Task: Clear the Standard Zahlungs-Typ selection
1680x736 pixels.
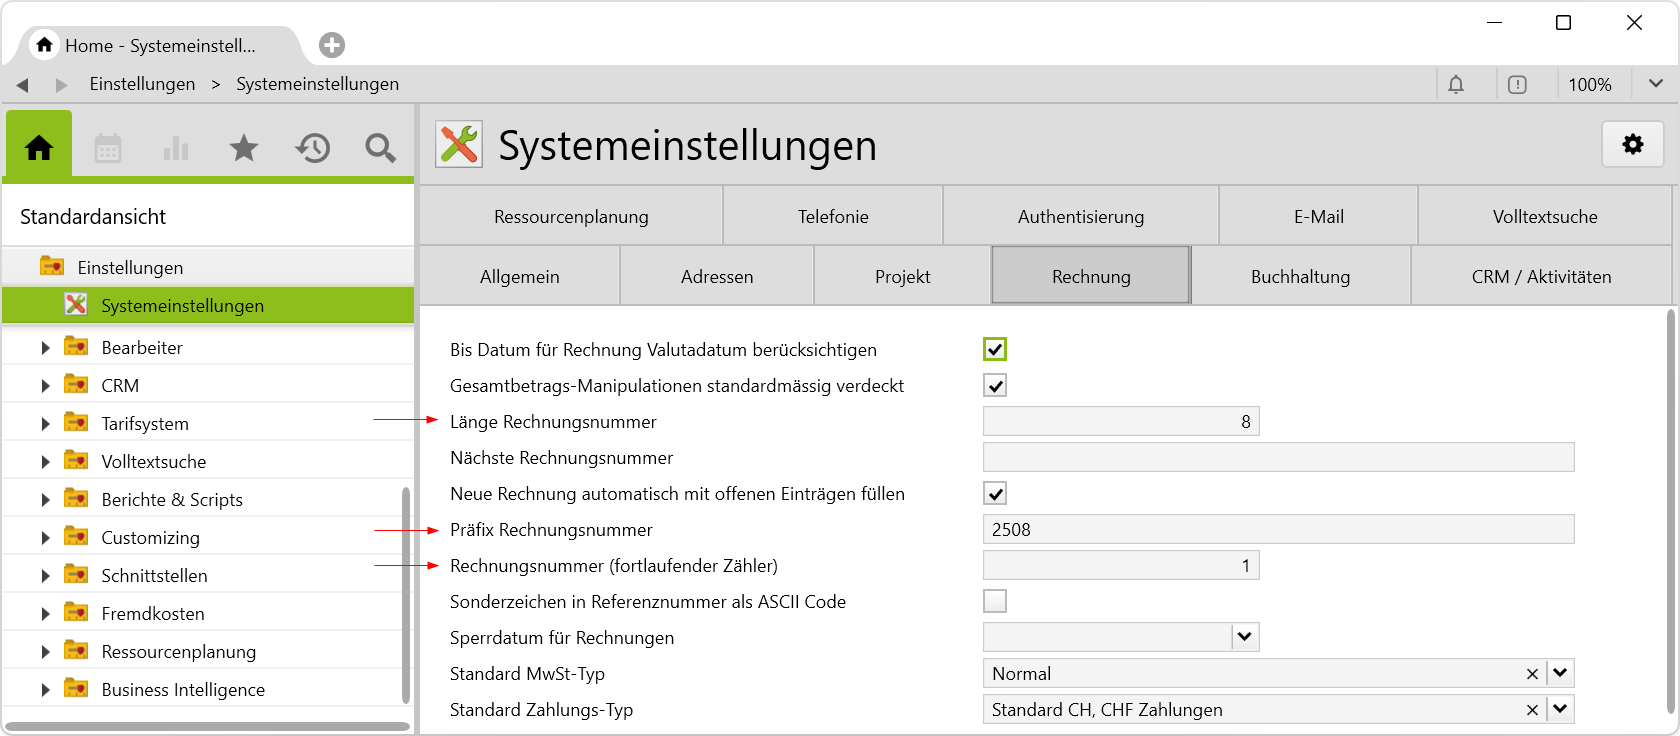Action: 1532,710
